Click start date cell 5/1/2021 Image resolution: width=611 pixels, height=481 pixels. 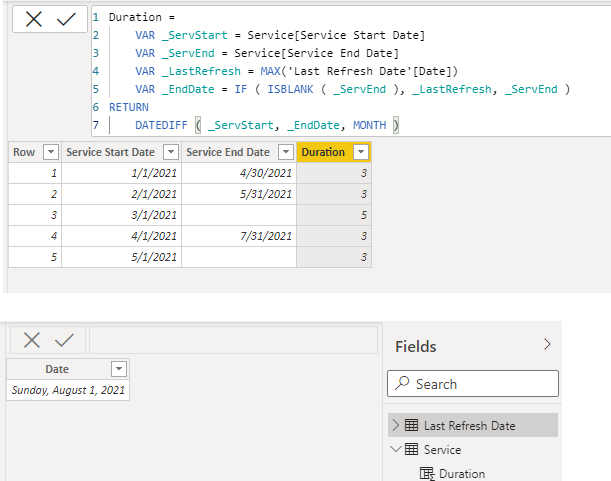122,257
